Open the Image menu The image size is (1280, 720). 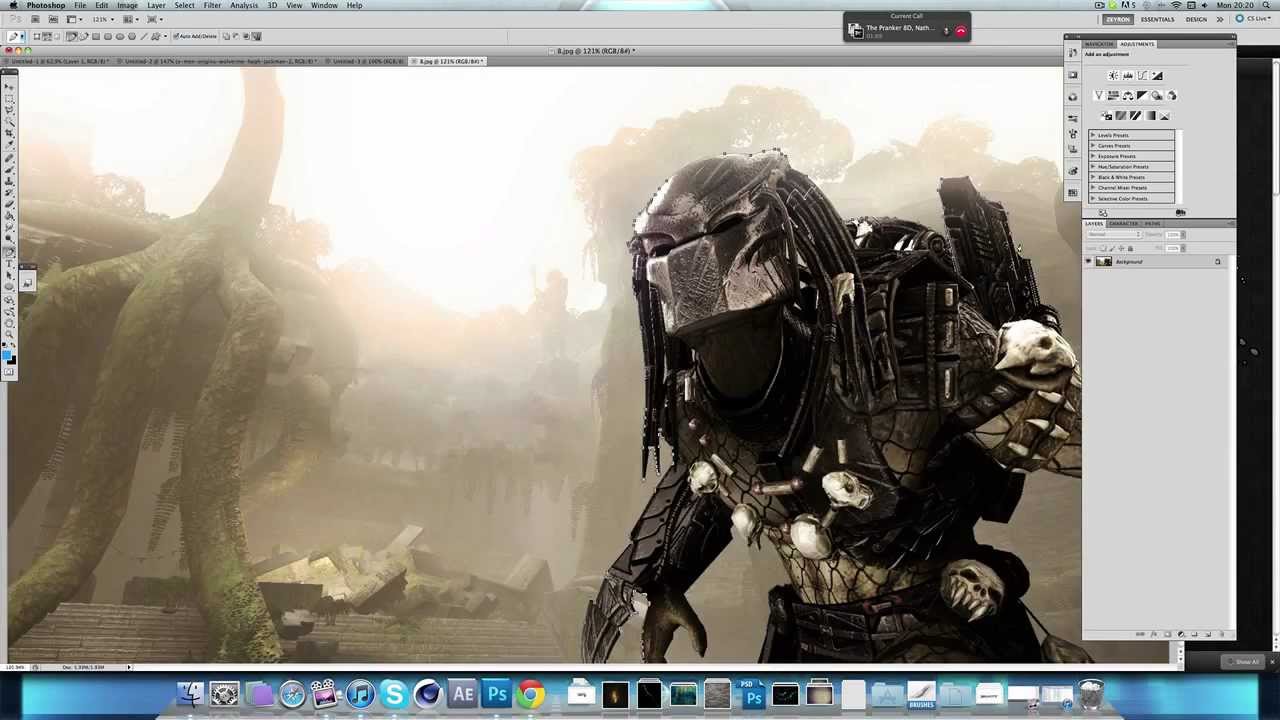127,5
